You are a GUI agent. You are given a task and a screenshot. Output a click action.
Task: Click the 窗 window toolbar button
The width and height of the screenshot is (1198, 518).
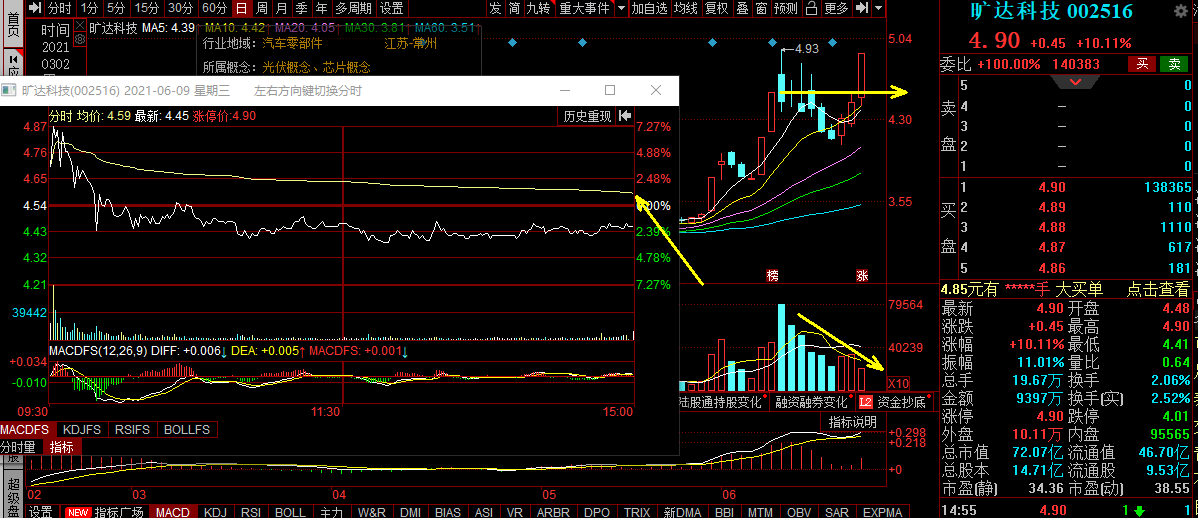tap(761, 8)
